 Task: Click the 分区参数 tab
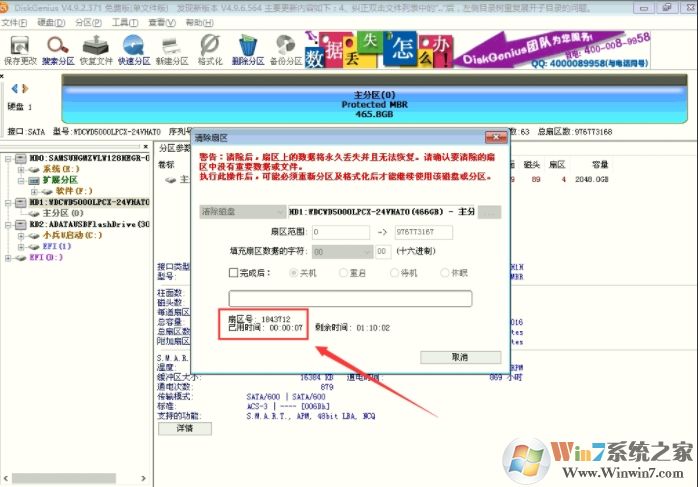point(175,148)
